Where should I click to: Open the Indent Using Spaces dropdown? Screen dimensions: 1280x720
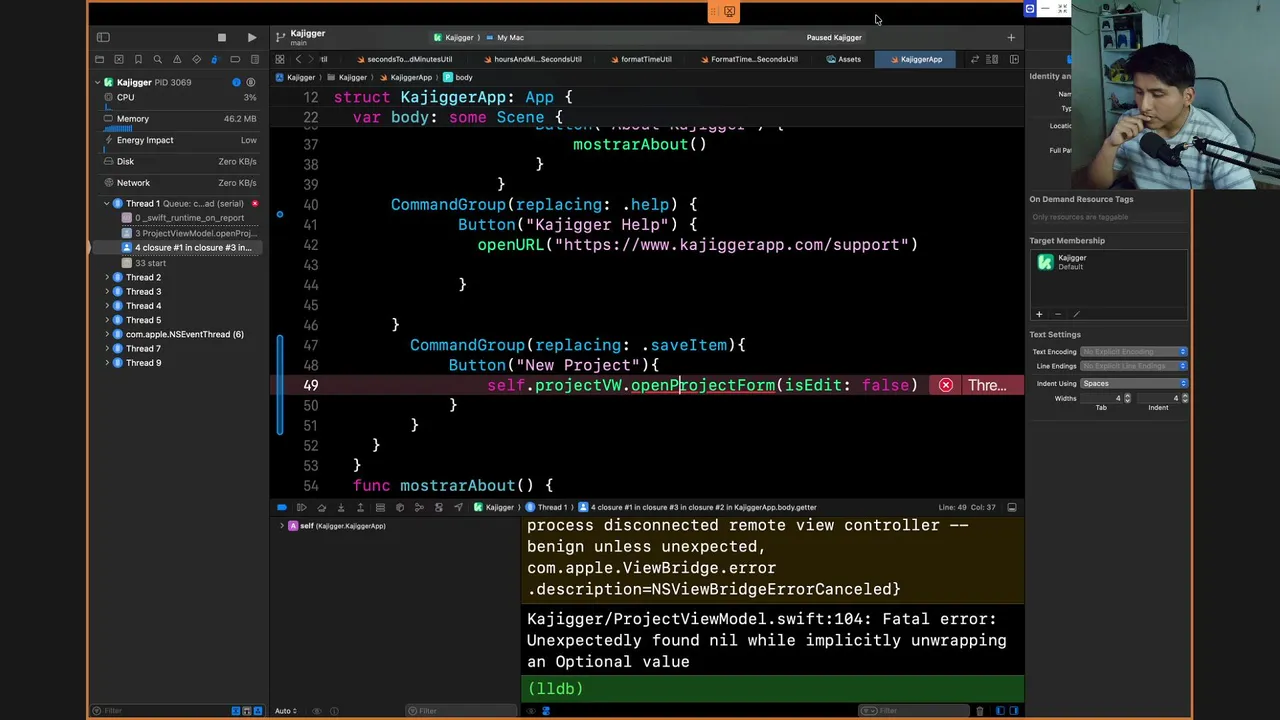tap(1133, 383)
